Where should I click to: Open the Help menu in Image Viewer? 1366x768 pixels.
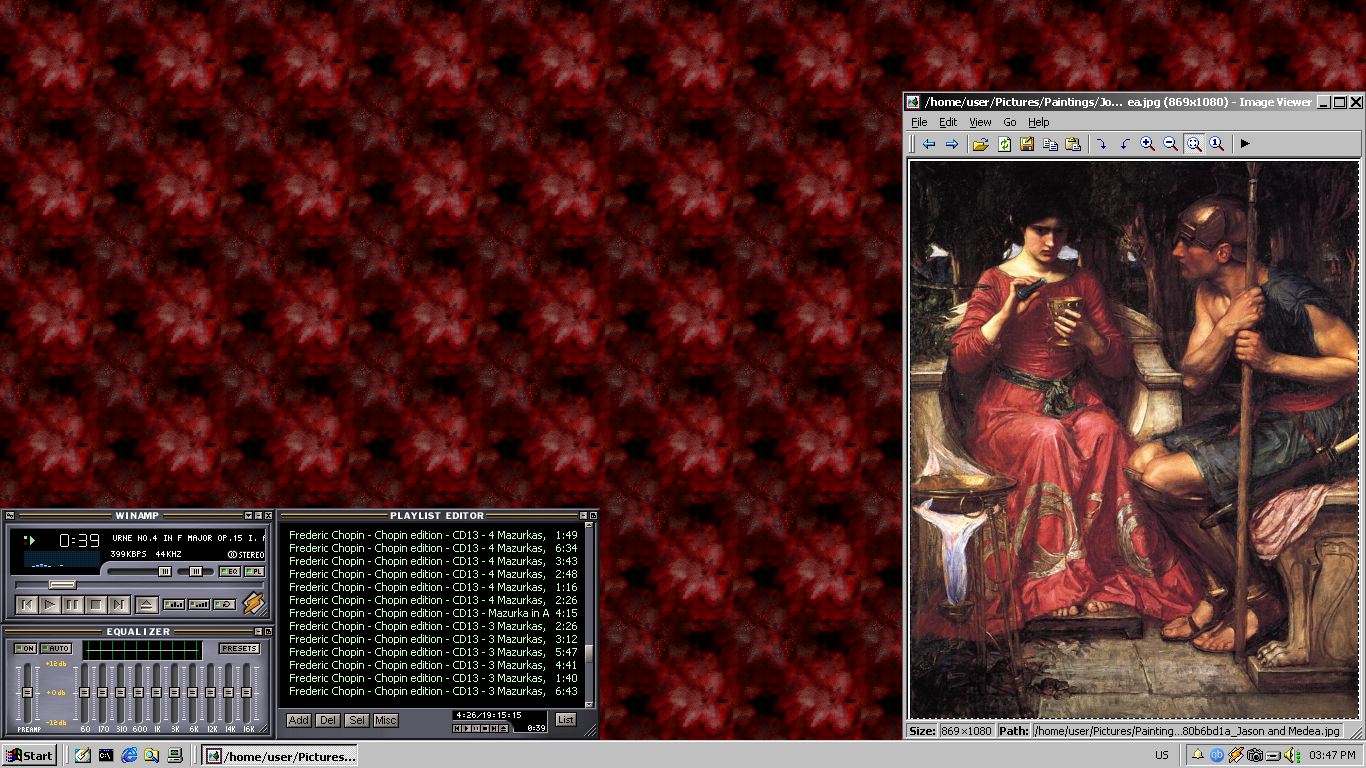click(1039, 122)
